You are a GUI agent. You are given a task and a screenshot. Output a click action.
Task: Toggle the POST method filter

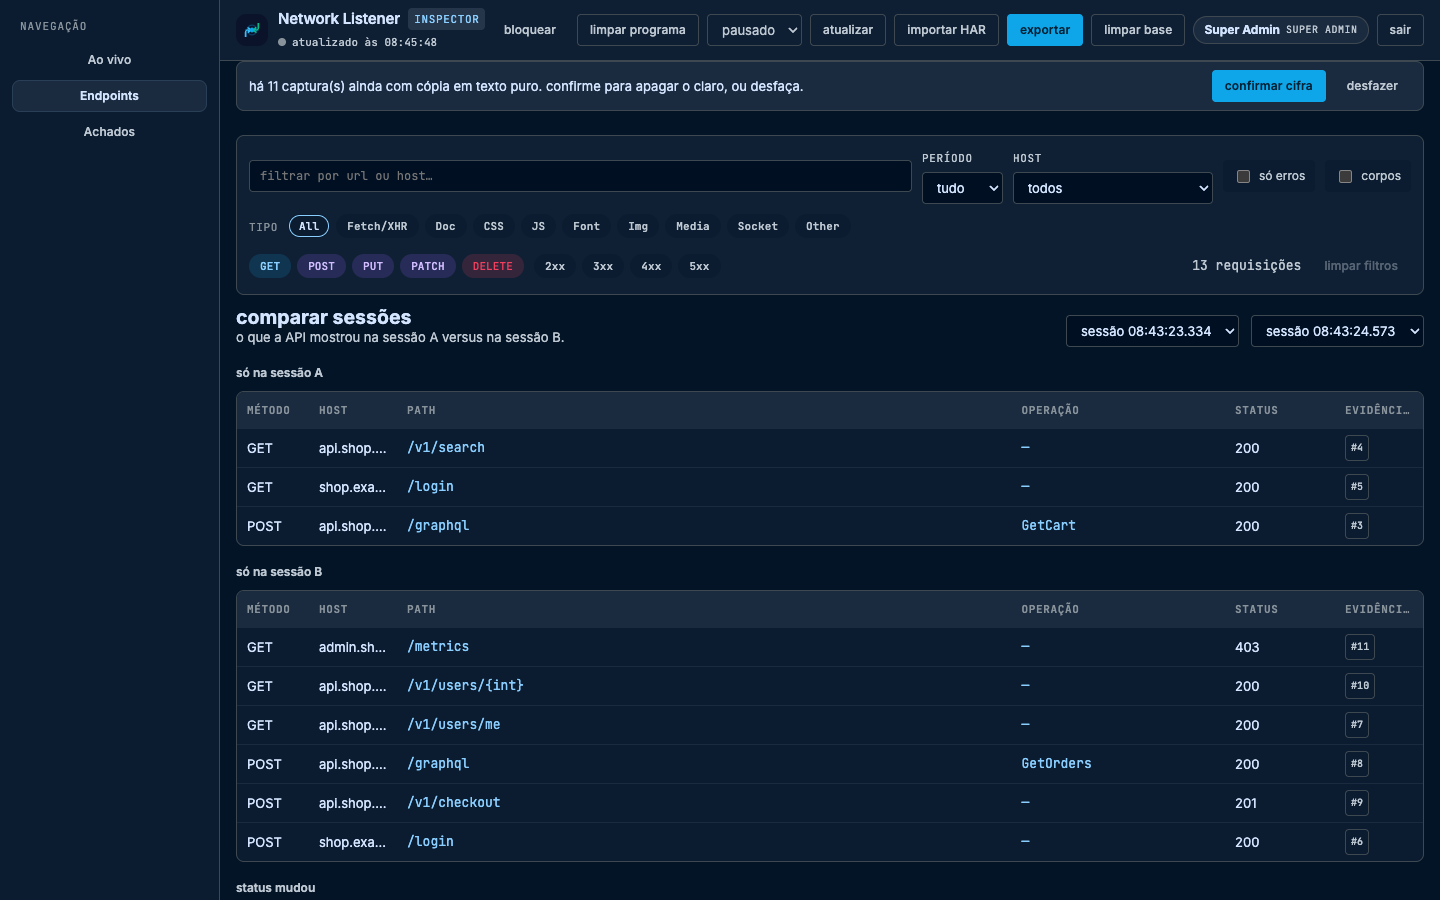click(x=322, y=266)
